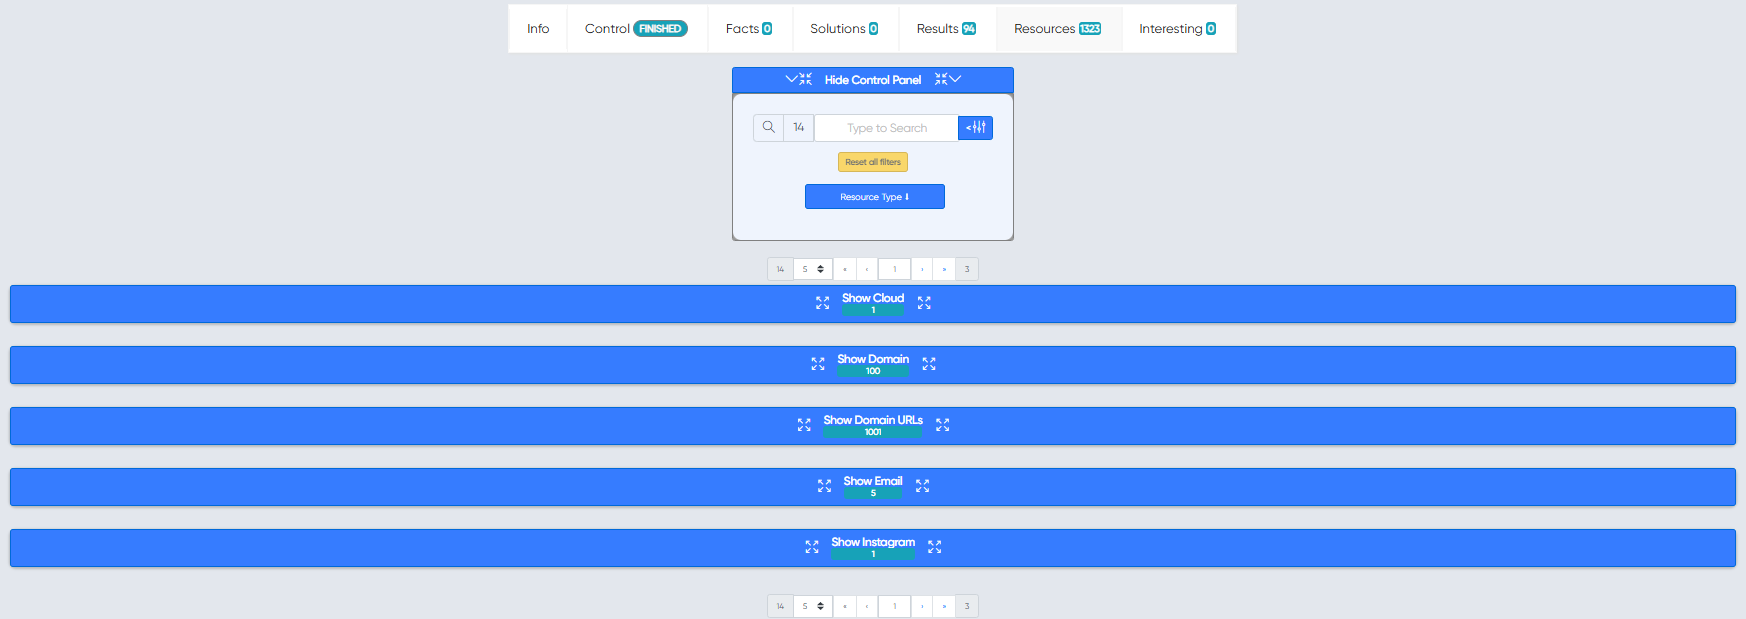Click the page number field in top pagination
This screenshot has height=619, width=1746.
click(895, 269)
